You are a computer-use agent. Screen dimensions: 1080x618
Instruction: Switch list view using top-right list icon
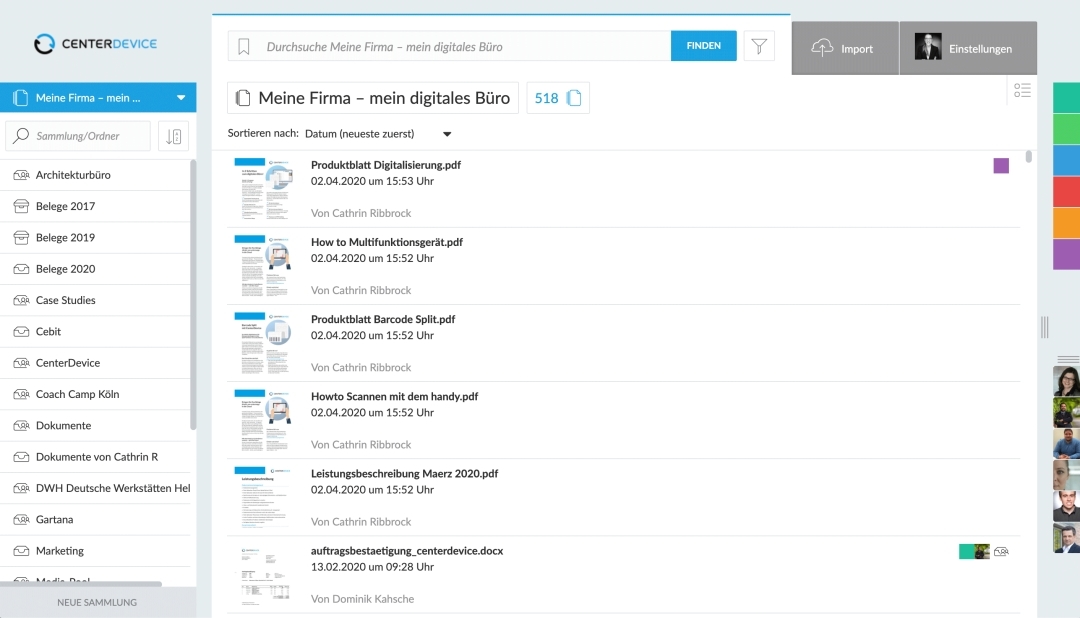pos(1022,90)
